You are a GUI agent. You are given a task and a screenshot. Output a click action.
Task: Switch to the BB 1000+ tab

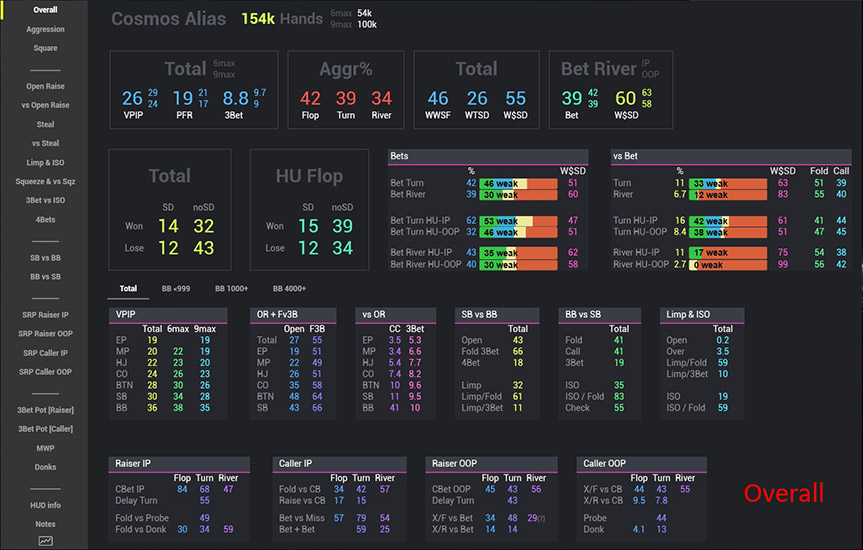(x=231, y=288)
